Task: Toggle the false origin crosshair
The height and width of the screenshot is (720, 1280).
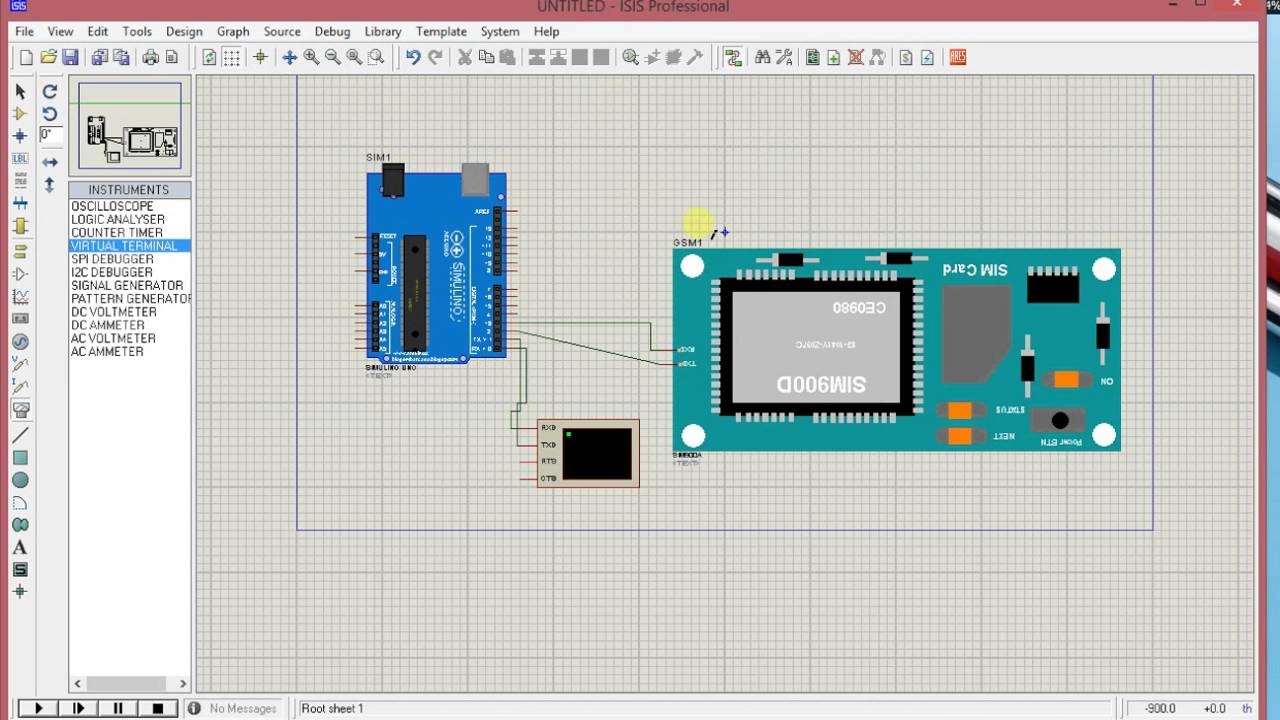Action: click(x=260, y=57)
